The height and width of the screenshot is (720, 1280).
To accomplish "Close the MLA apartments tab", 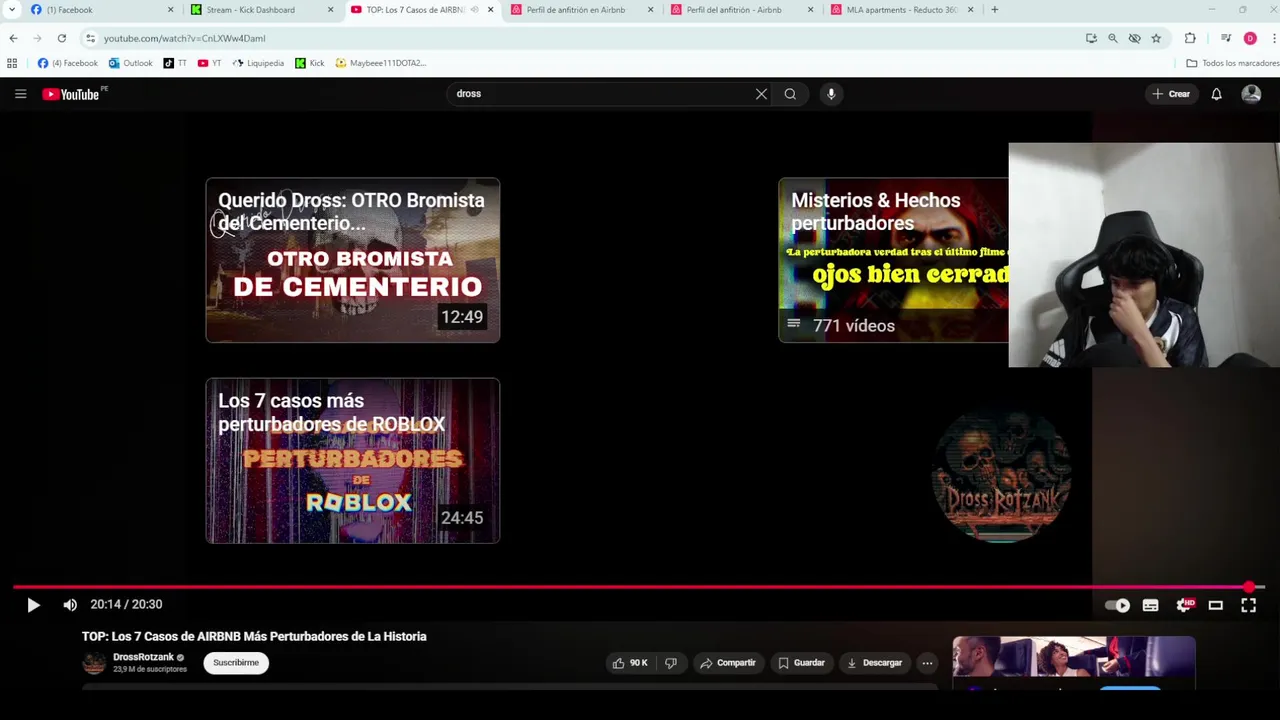I will point(971,10).
